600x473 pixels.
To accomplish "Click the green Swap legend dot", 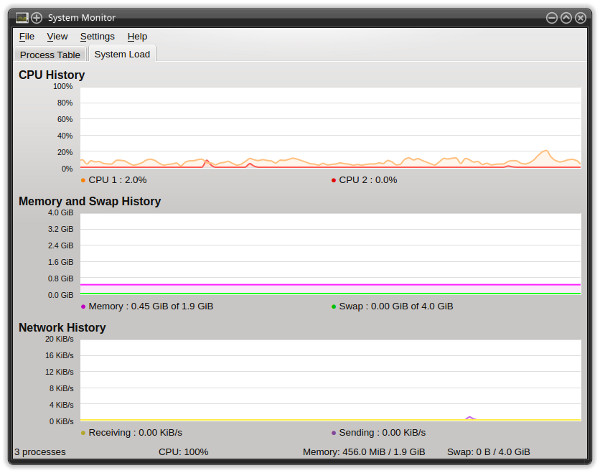I will click(x=334, y=307).
